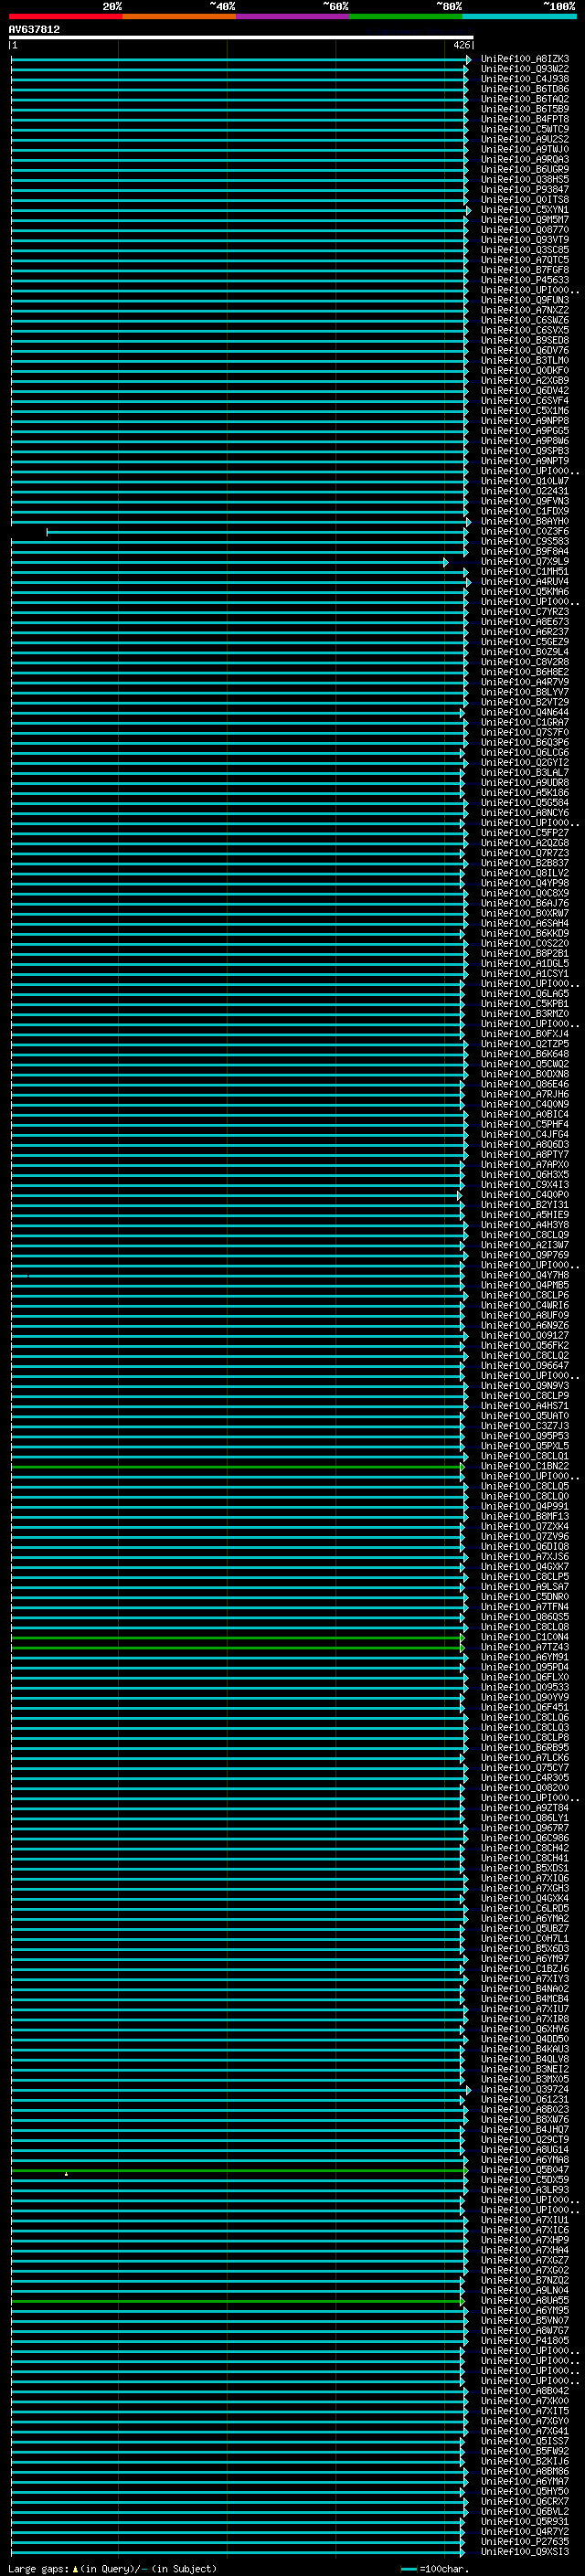Select hit label UniRef100_A7QTC5

pos(525,260)
